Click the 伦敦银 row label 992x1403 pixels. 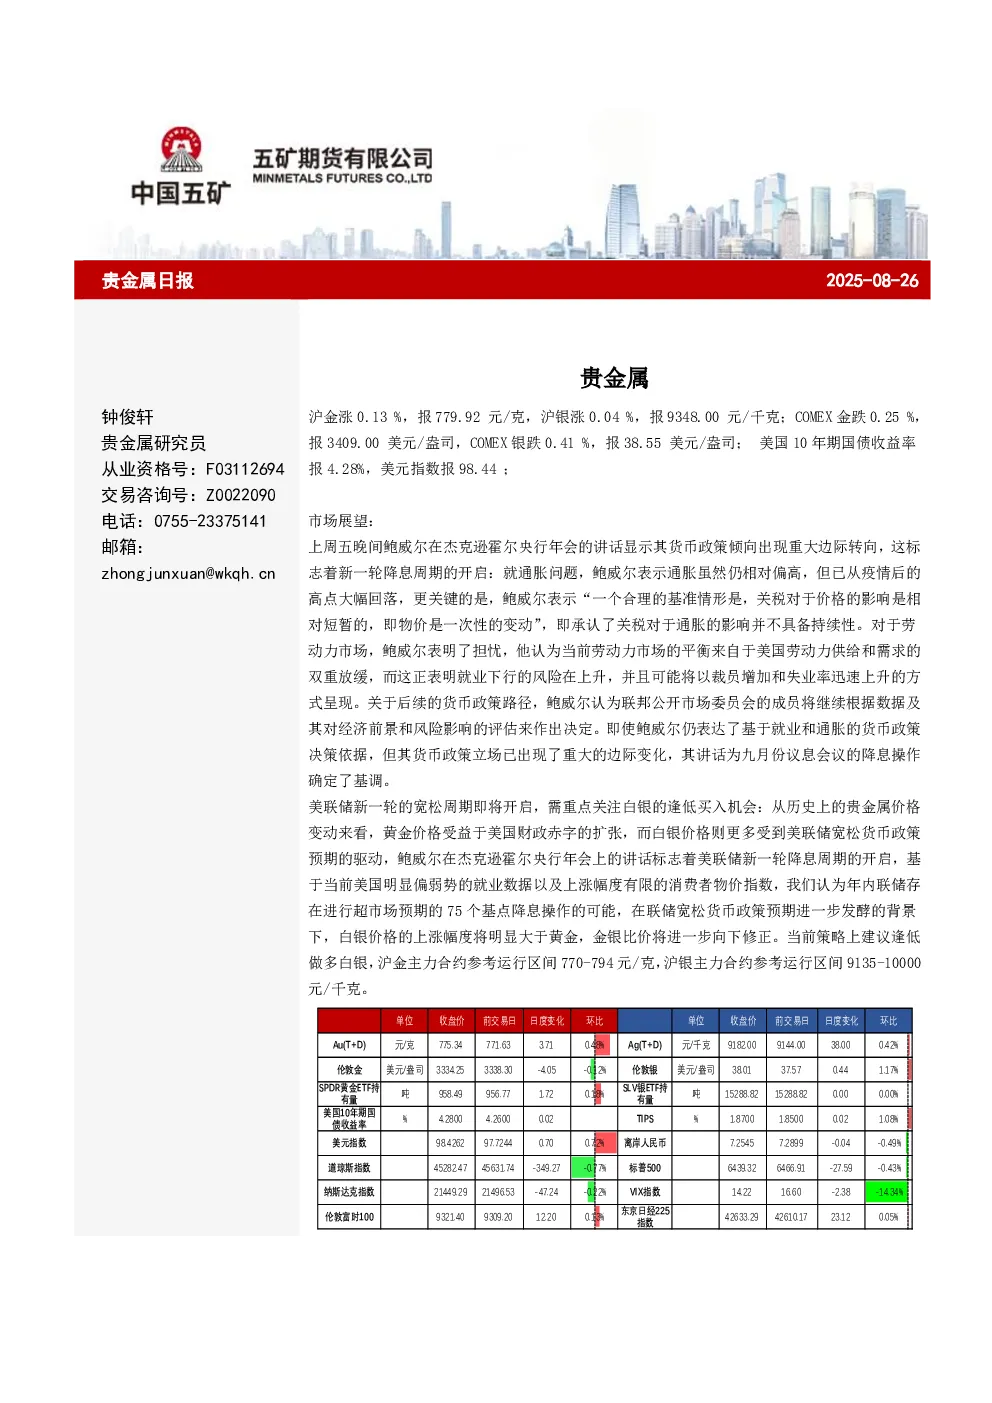(645, 1070)
